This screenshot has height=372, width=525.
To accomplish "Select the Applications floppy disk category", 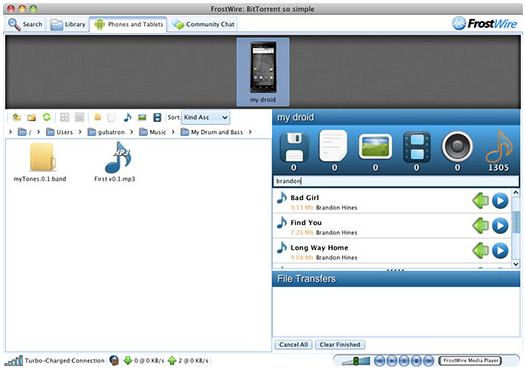I will pos(294,147).
